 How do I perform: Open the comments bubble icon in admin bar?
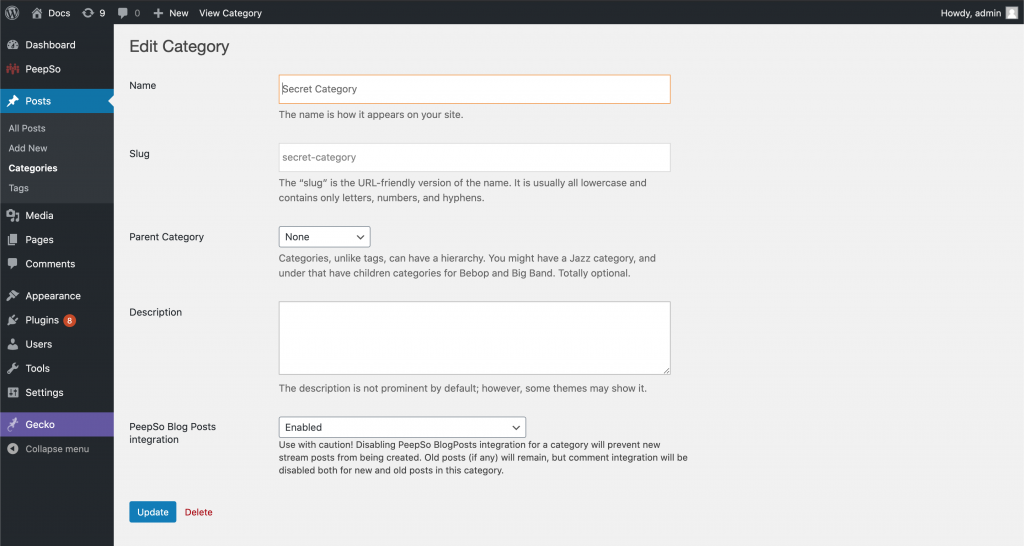coord(123,13)
